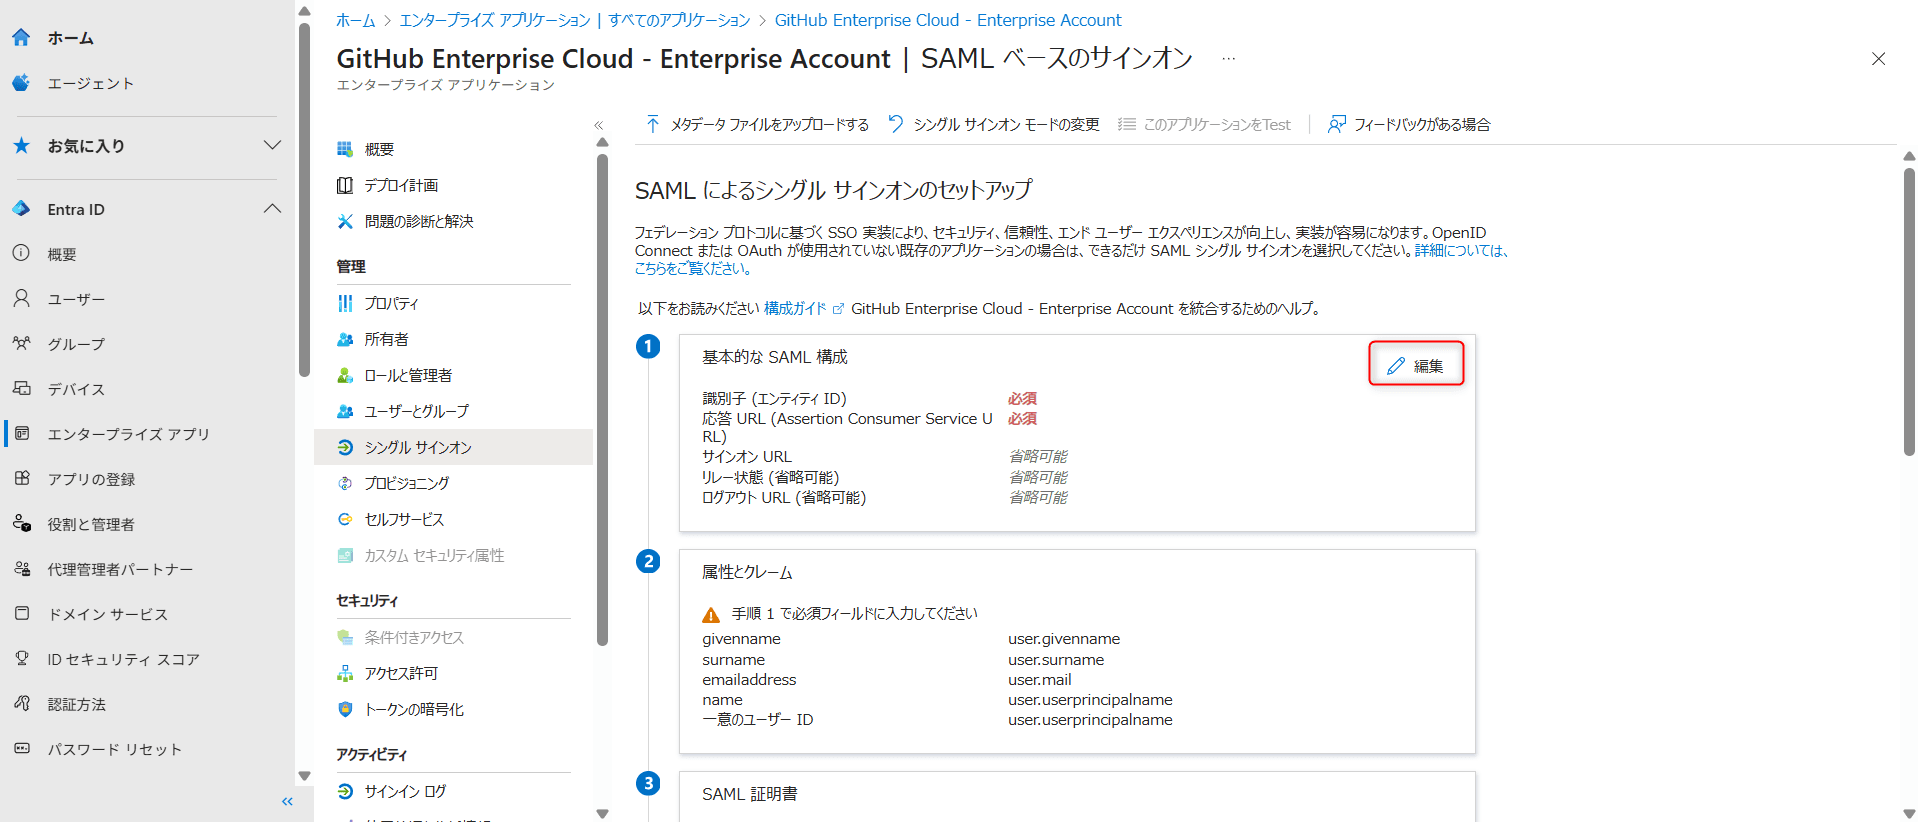1918x822 pixels.
Task: Open エンタープライズ アプリケーション | すべてのアプリケーション breadcrumb
Action: [x=575, y=20]
